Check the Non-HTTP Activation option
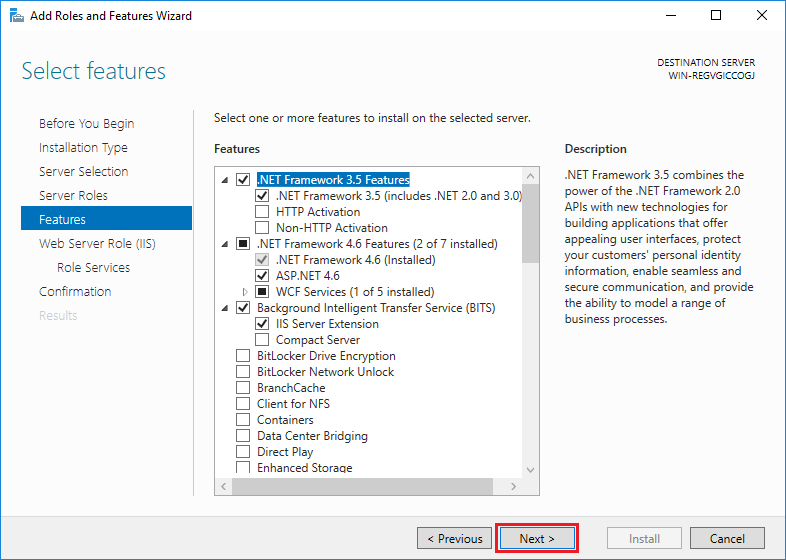This screenshot has width=786, height=560. pyautogui.click(x=262, y=228)
